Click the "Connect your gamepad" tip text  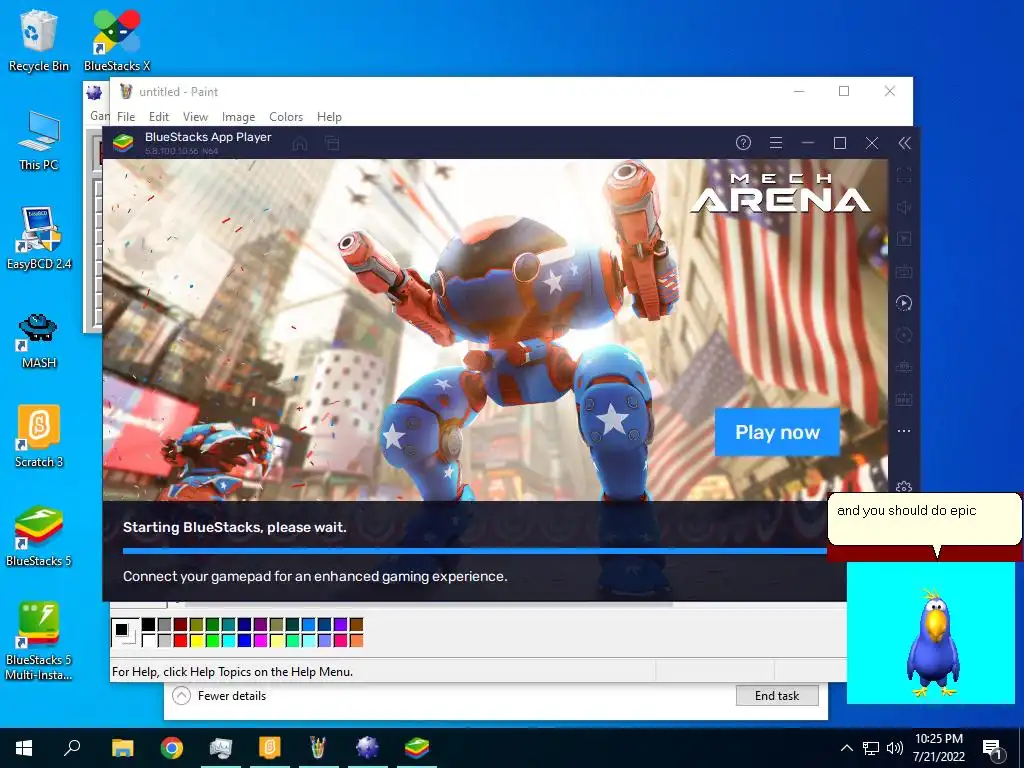[315, 576]
